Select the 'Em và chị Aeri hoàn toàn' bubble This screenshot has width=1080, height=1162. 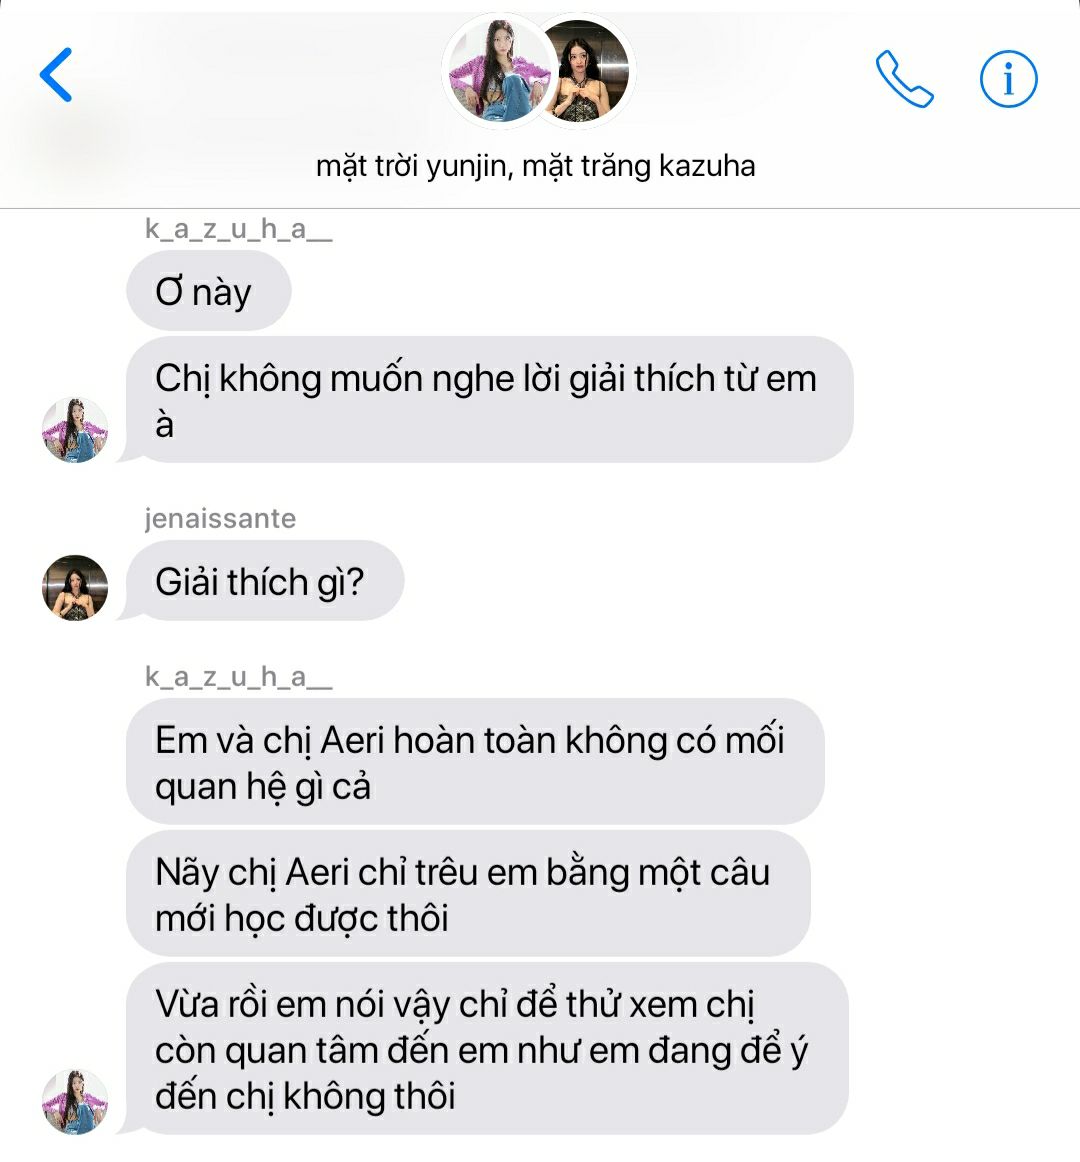click(475, 762)
